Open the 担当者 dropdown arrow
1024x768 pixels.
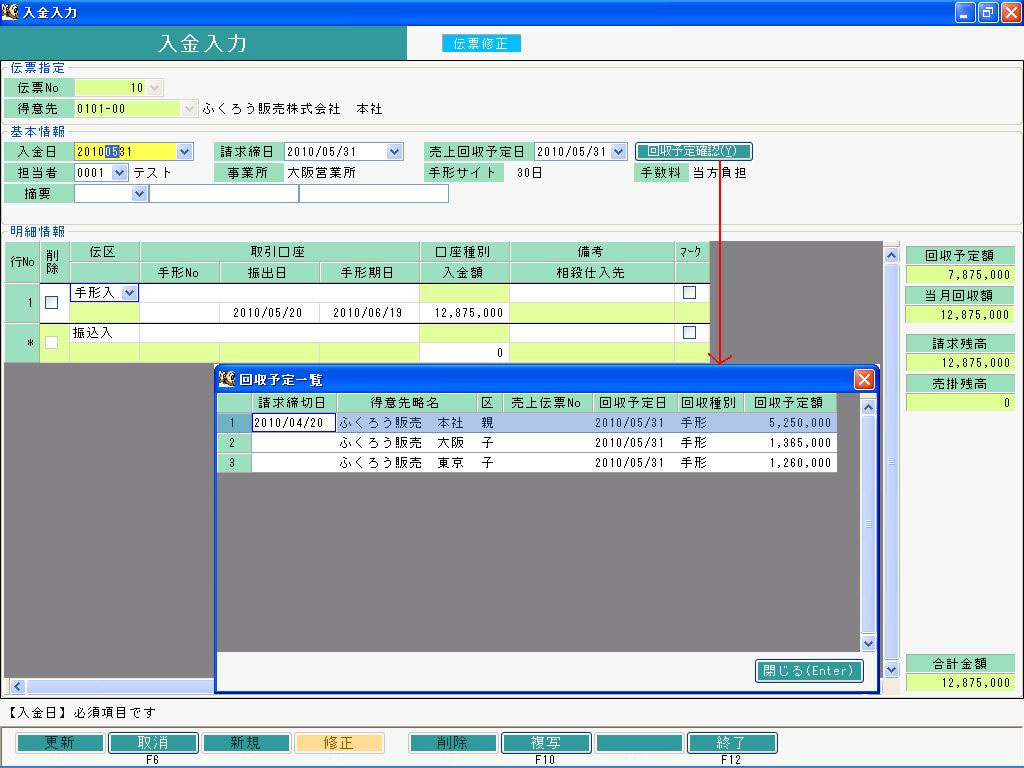(119, 172)
